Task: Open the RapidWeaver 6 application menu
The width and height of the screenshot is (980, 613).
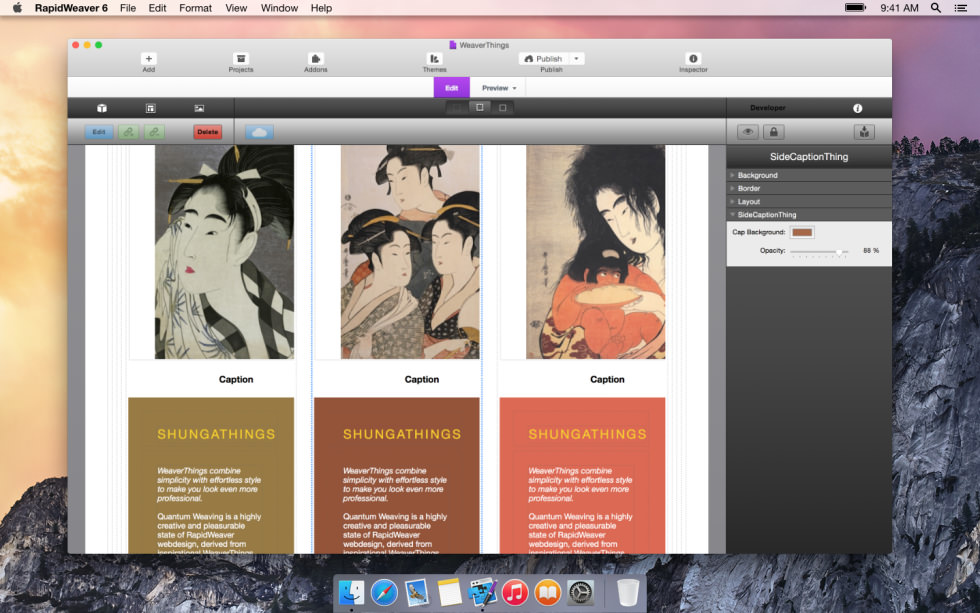Action: (x=71, y=7)
